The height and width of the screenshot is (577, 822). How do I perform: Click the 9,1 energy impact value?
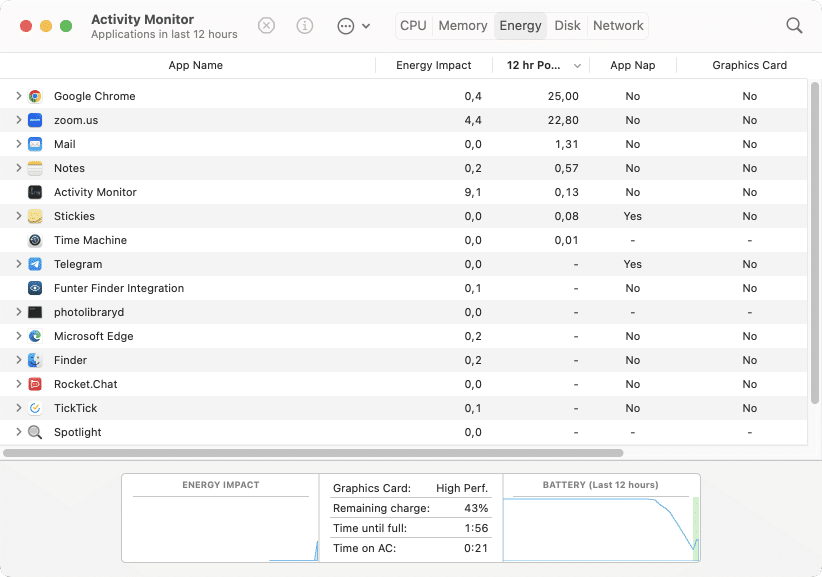point(473,192)
